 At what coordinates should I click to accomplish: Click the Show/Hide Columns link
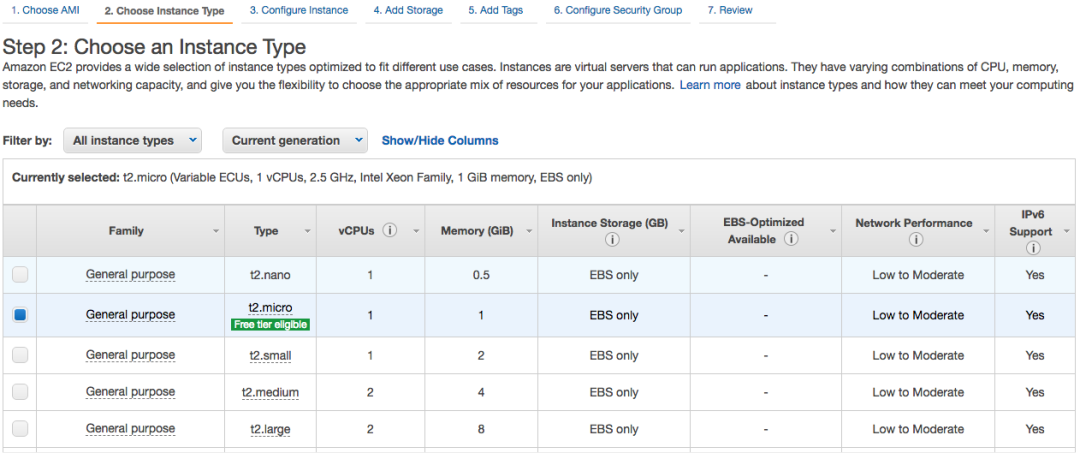[x=440, y=141]
